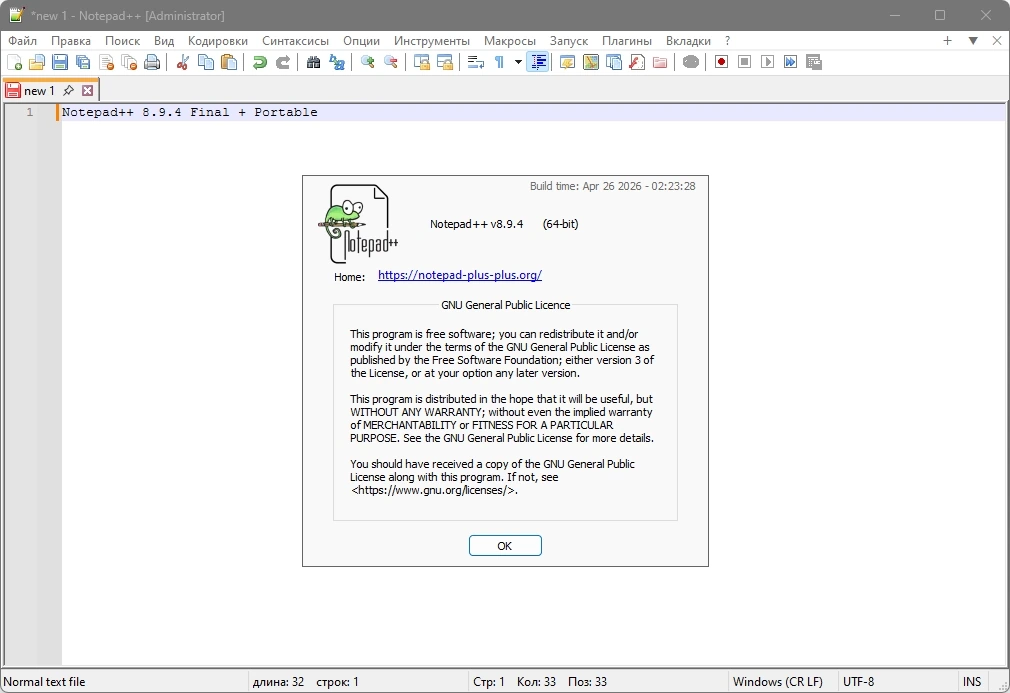1010x693 pixels.
Task: Open the Инструменты menu
Action: [x=432, y=41]
